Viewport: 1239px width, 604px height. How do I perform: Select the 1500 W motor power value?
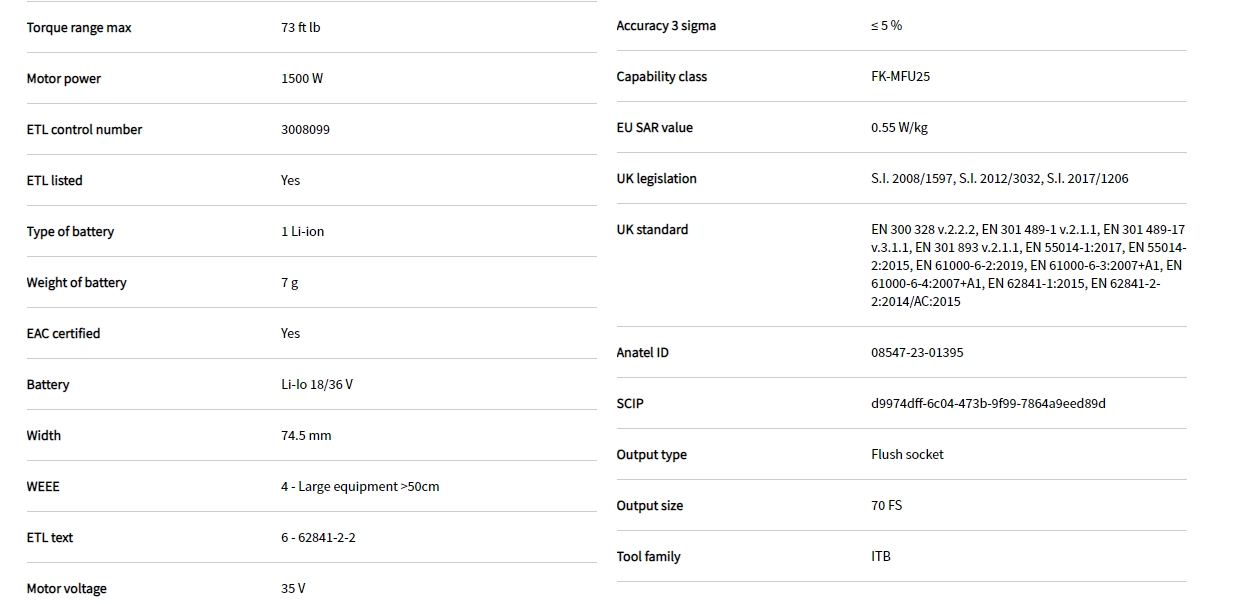302,79
